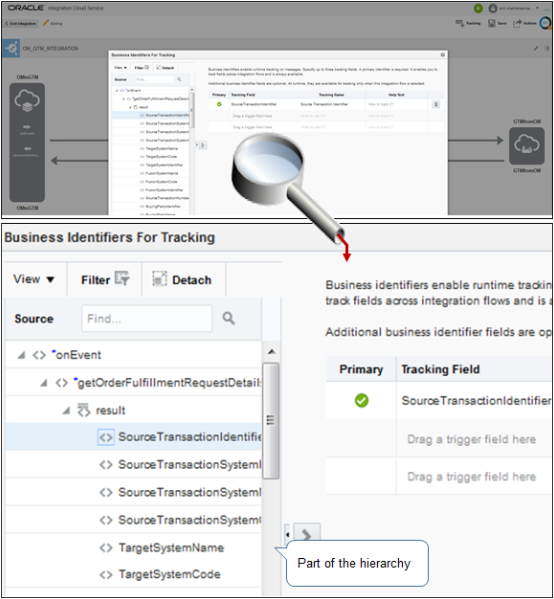Viewport: 554px width, 599px height.
Task: Click the enlarged Find... source search field
Action: 147,318
